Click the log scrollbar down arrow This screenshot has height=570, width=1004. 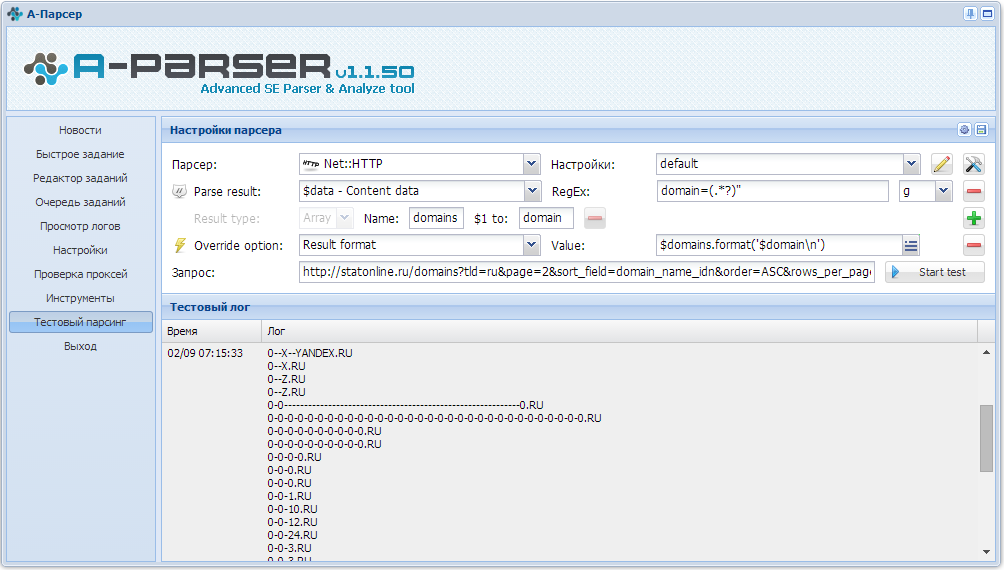click(986, 552)
